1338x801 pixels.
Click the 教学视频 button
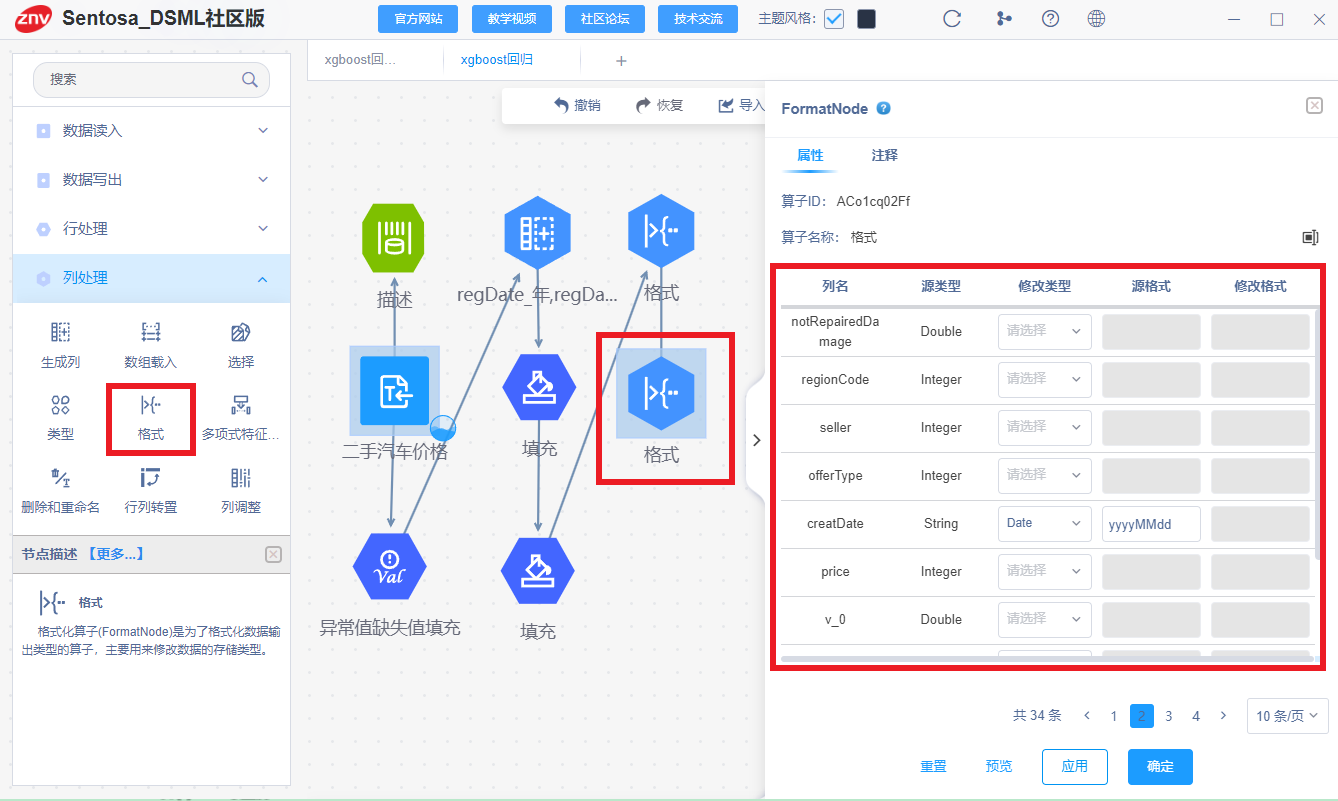511,19
